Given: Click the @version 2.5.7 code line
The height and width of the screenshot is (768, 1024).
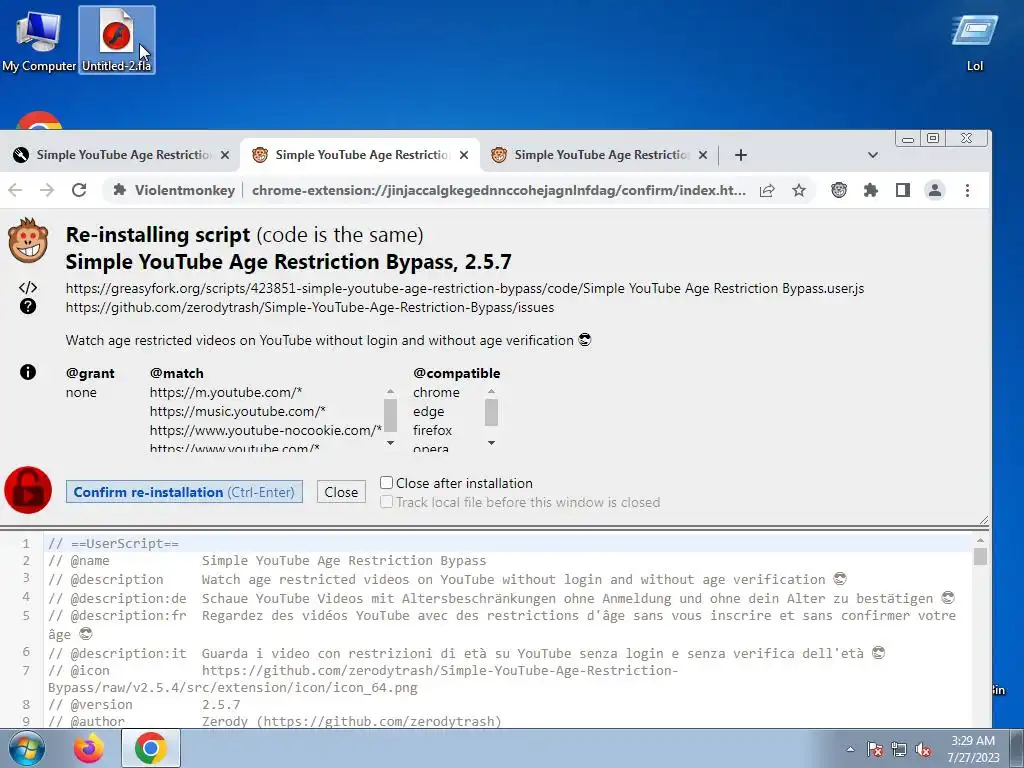Looking at the screenshot, I should click(x=144, y=705).
